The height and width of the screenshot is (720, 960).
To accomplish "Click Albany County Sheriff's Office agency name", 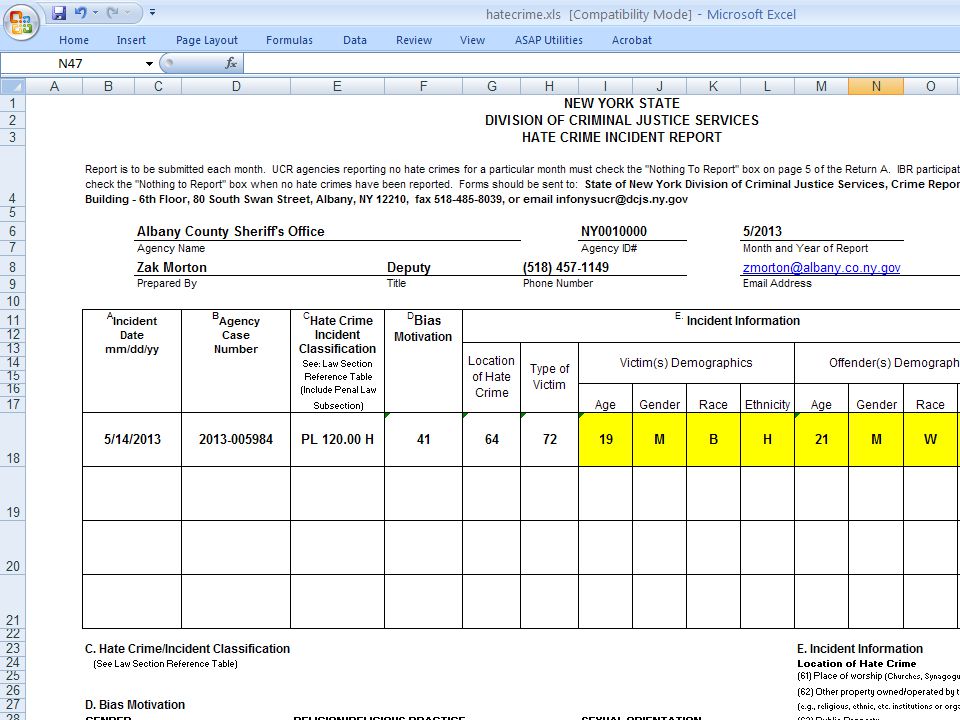I will click(230, 231).
